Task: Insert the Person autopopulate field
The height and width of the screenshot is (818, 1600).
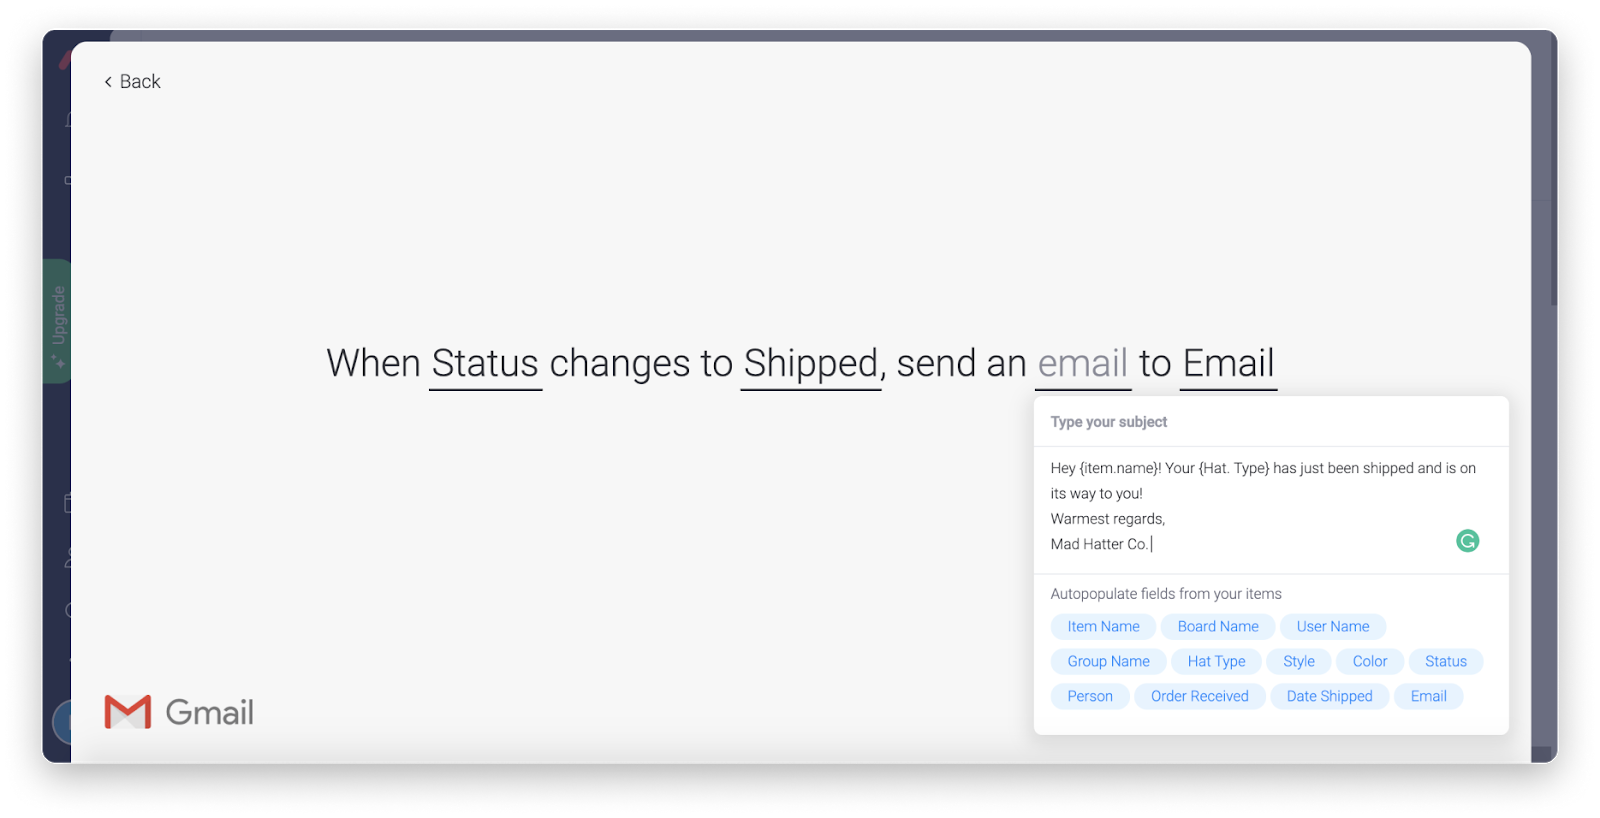Action: coord(1089,696)
